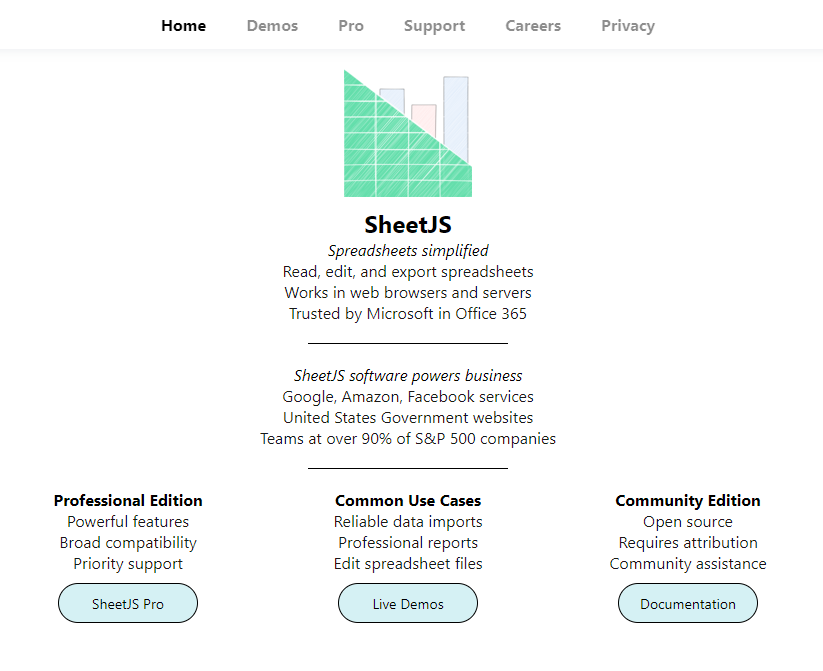Open the Home navigation tab
This screenshot has width=823, height=671.
click(183, 26)
